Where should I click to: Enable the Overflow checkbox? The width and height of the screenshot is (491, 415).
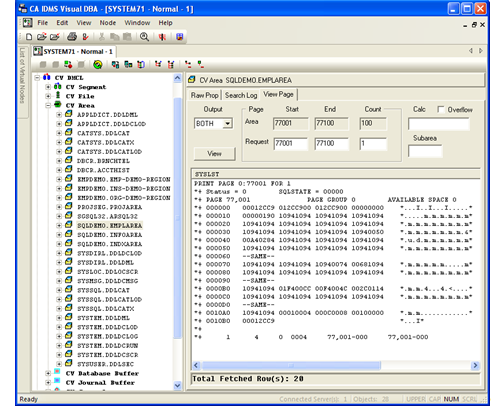[441, 110]
